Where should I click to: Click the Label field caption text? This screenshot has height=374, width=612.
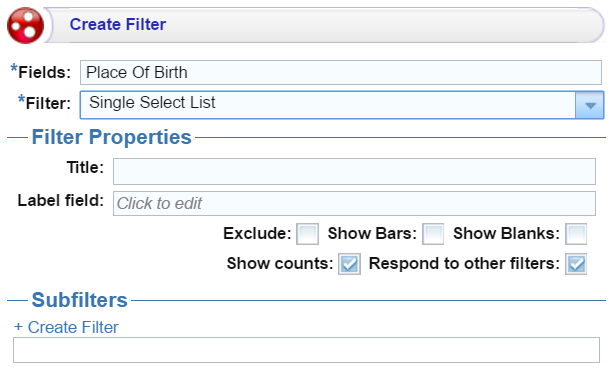61,201
